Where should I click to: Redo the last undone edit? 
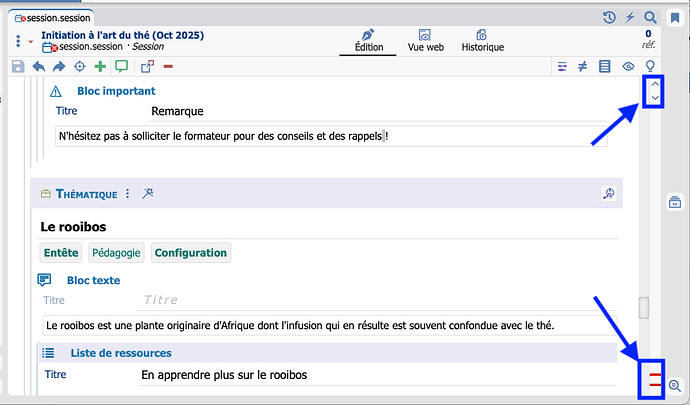click(x=59, y=67)
